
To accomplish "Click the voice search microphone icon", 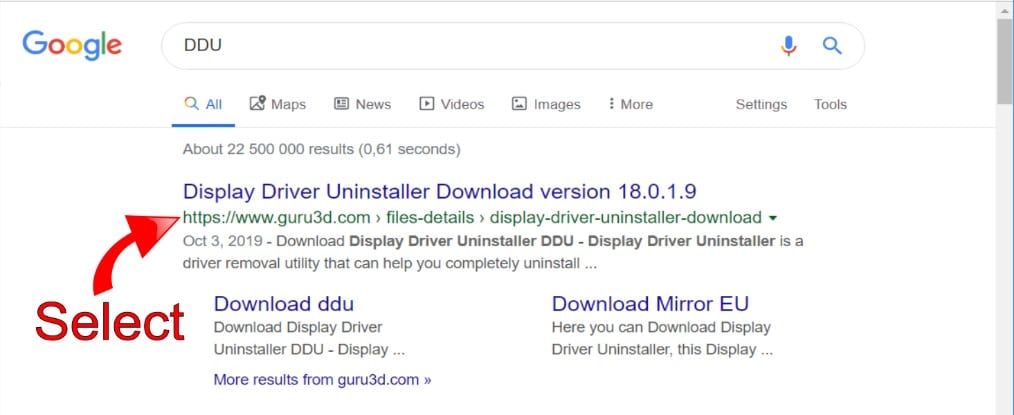I will click(789, 46).
